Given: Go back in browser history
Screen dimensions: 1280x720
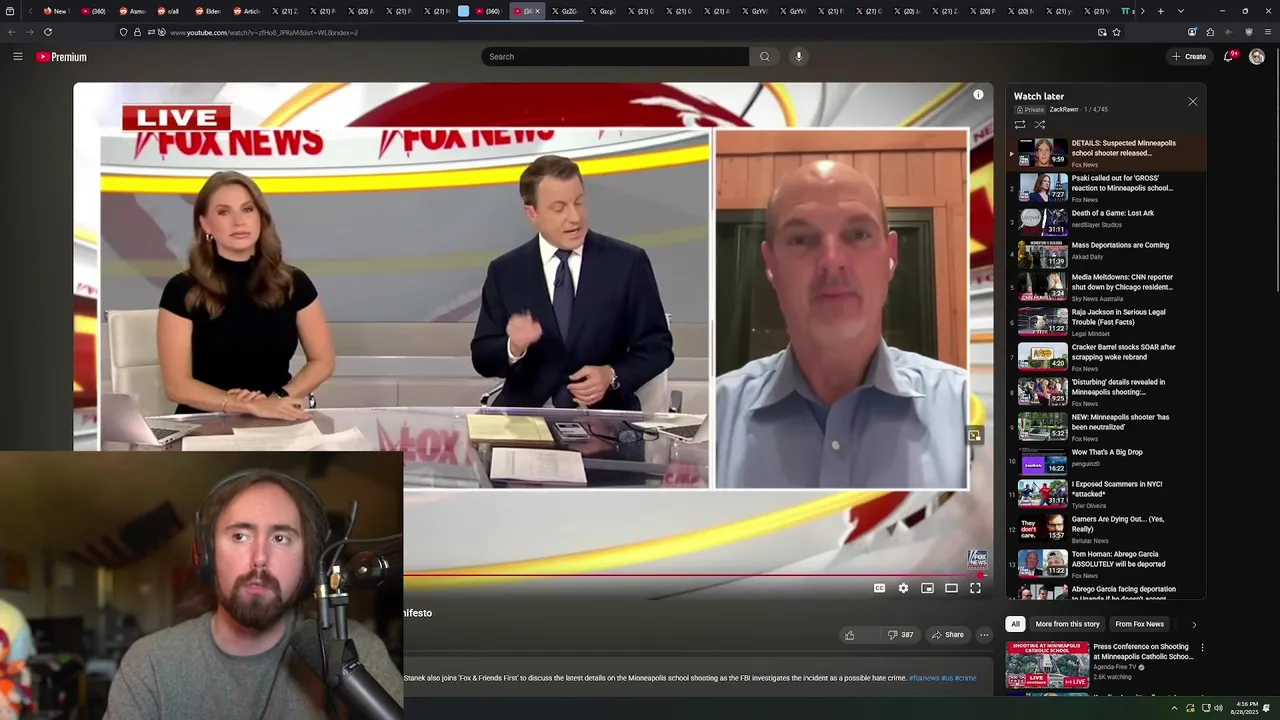Looking at the screenshot, I should tap(11, 32).
